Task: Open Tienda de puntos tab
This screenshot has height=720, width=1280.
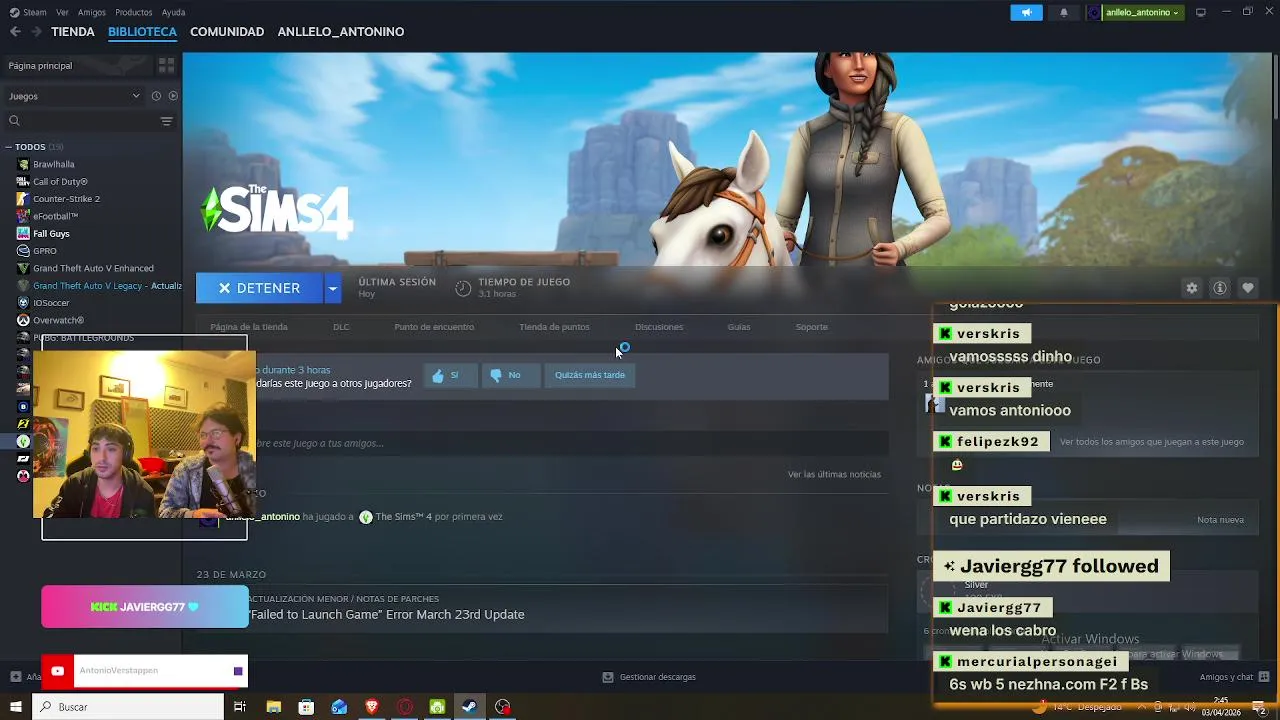Action: pyautogui.click(x=554, y=327)
